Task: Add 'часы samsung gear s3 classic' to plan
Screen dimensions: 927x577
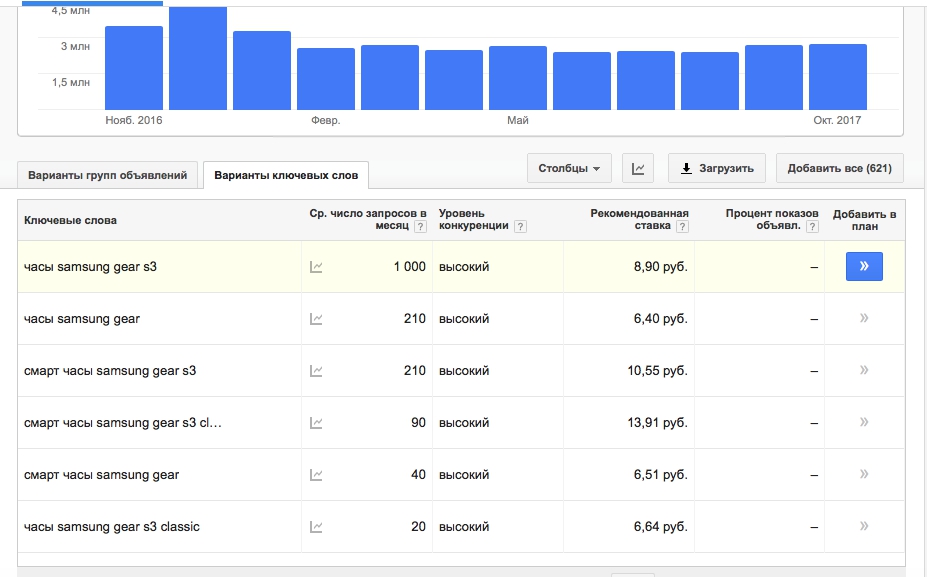Action: coord(864,526)
